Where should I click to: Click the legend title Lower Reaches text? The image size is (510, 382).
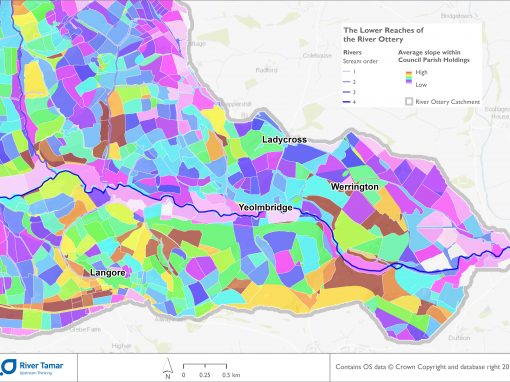pos(383,35)
